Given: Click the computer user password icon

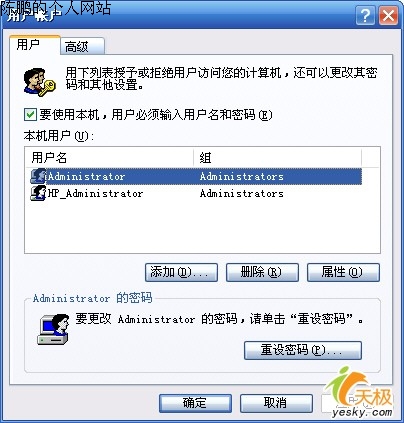Looking at the screenshot, I should point(53,329).
